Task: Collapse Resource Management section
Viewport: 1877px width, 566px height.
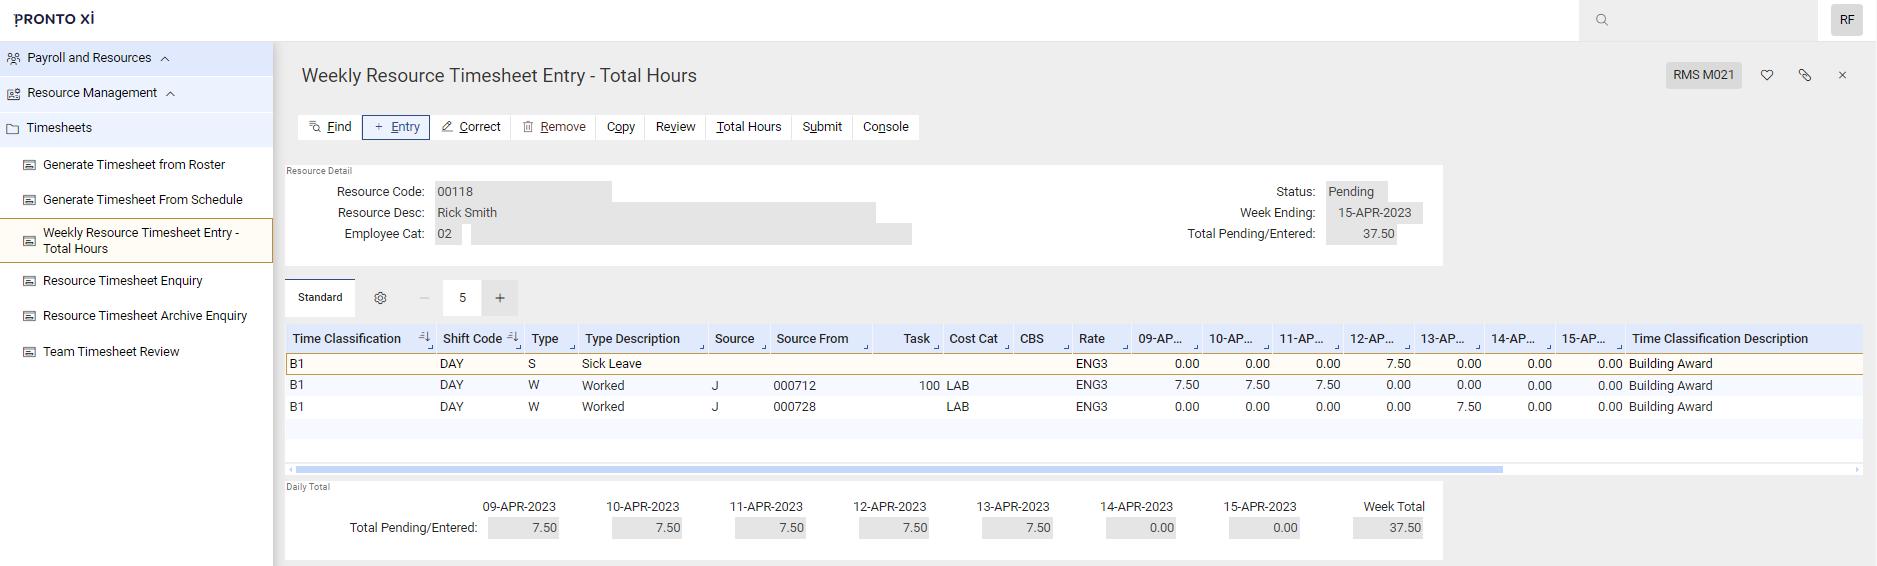Action: [x=170, y=93]
